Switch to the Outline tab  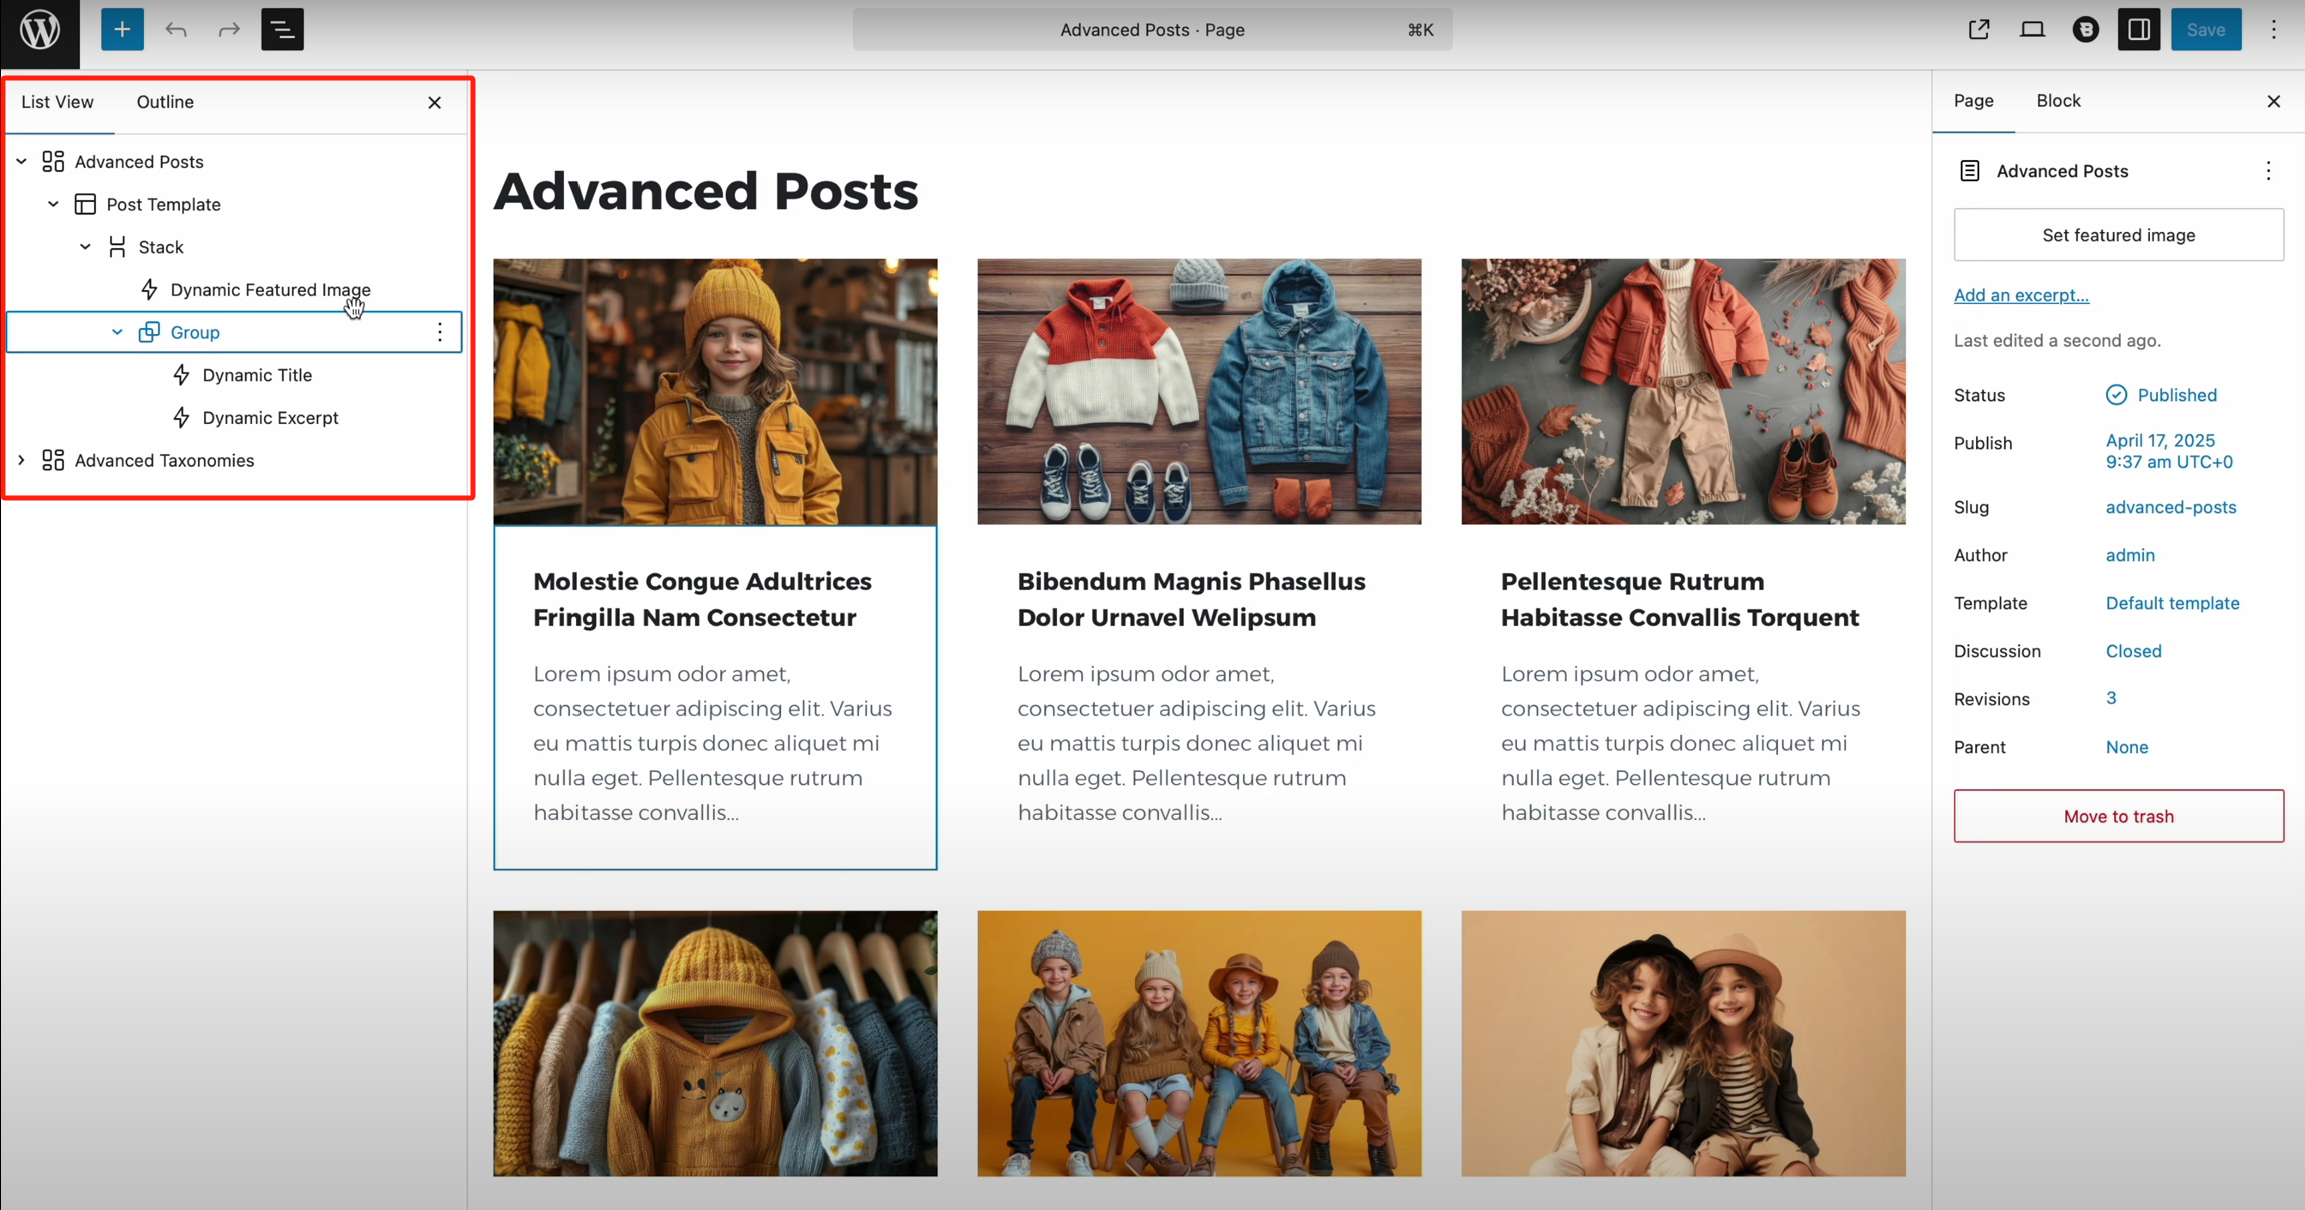coord(165,102)
